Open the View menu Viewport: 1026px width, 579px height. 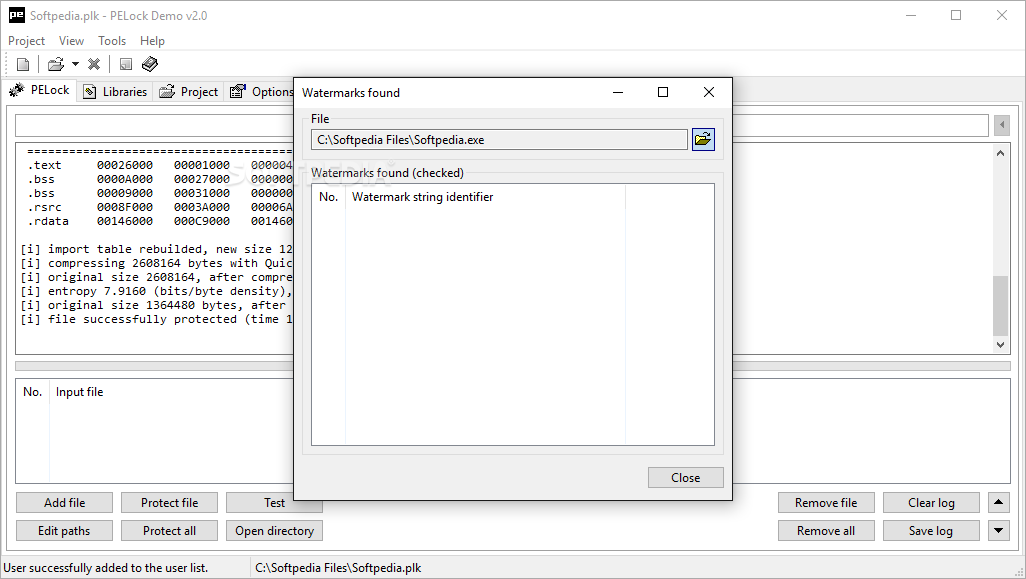(x=71, y=41)
